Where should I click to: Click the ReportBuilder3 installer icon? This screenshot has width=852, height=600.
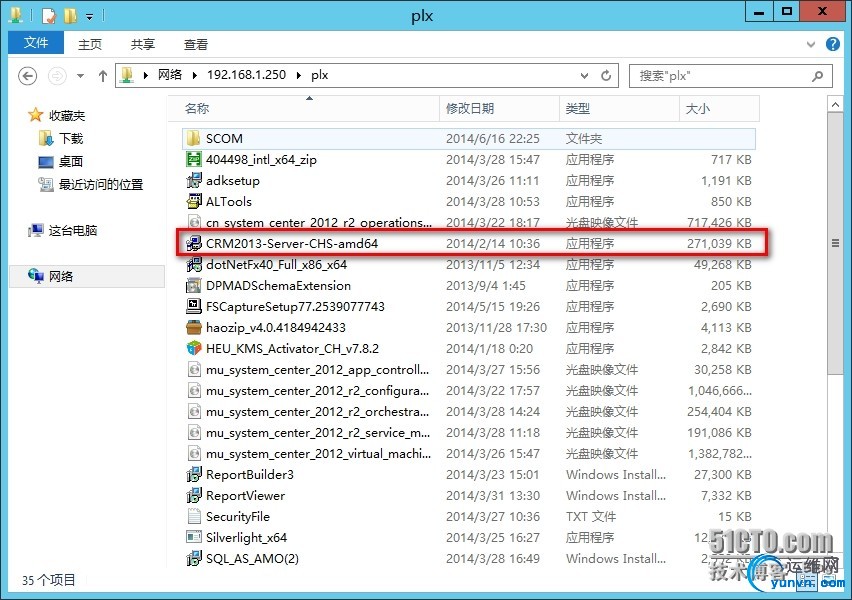(193, 474)
